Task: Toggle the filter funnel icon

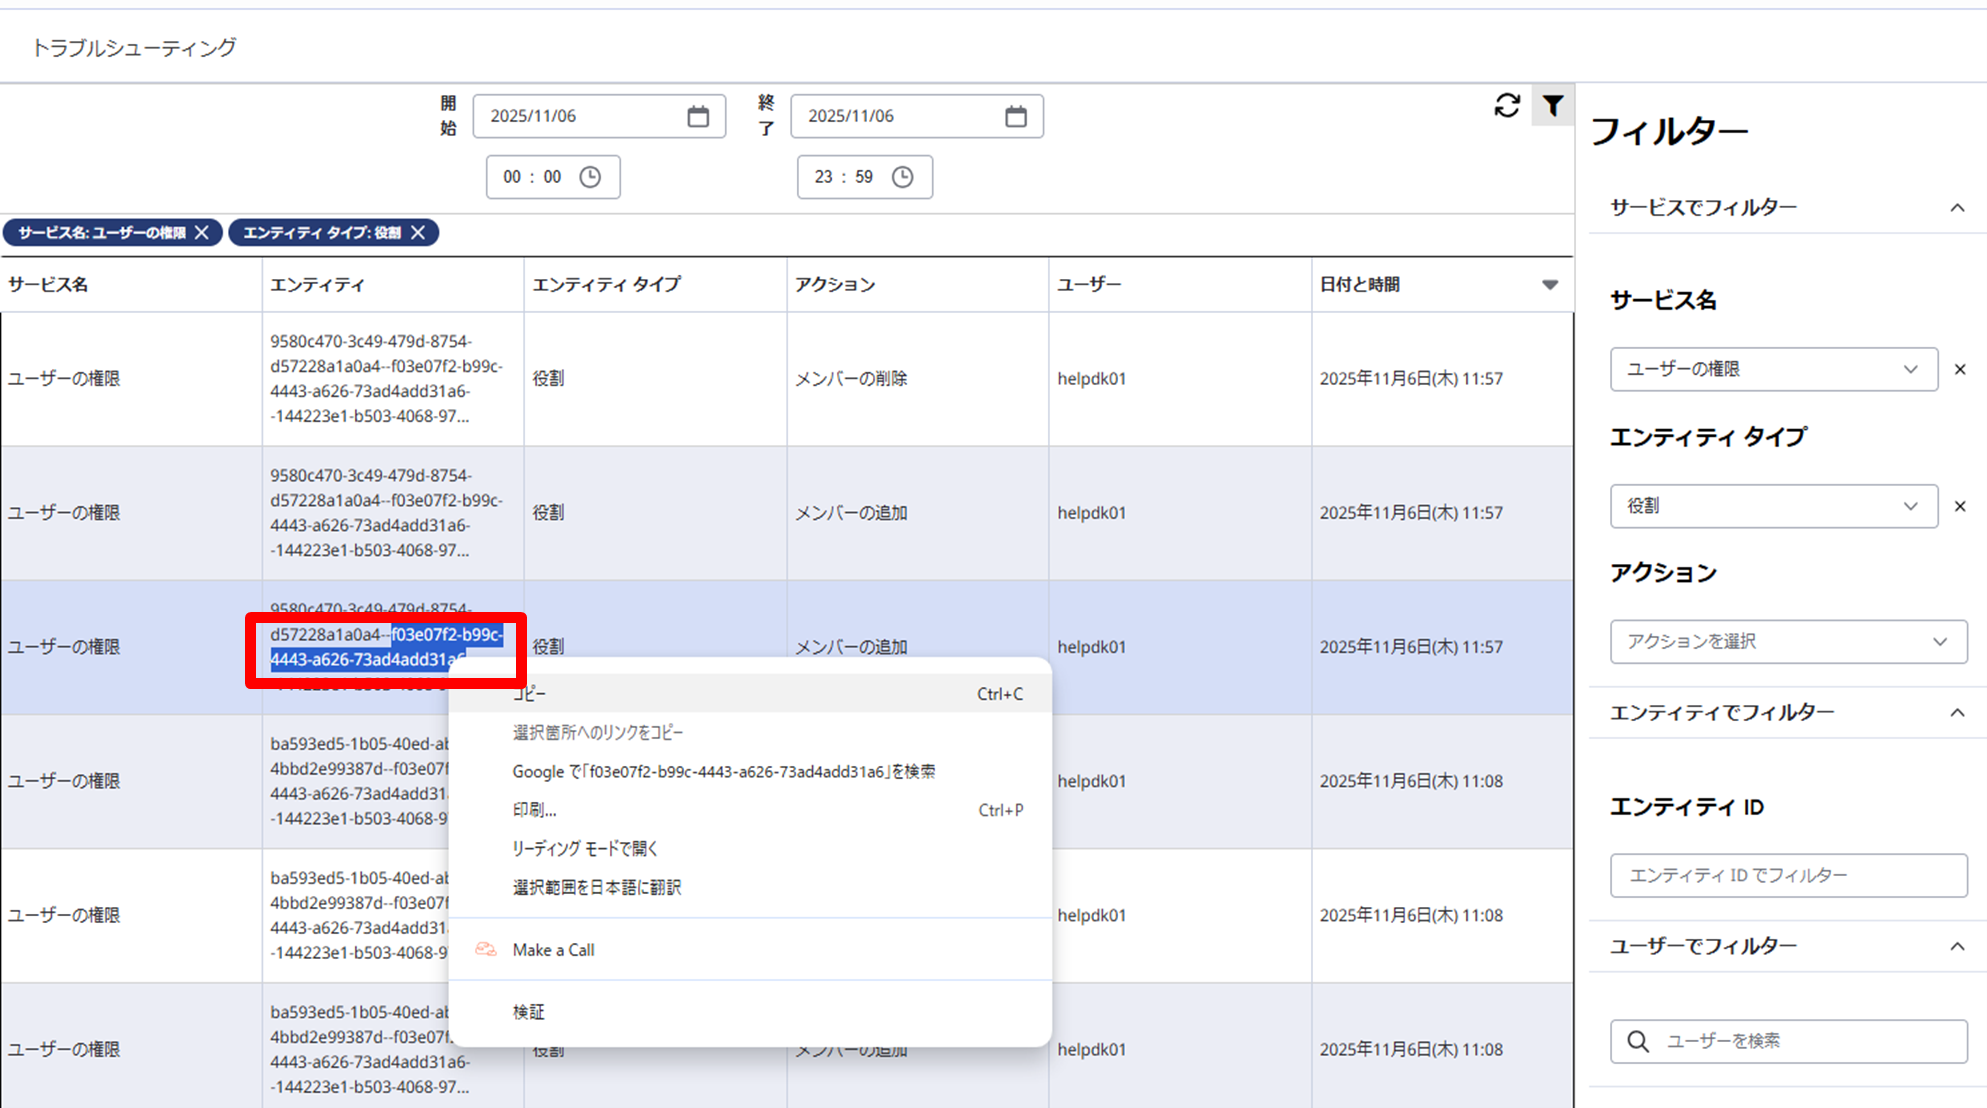Action: (x=1552, y=105)
